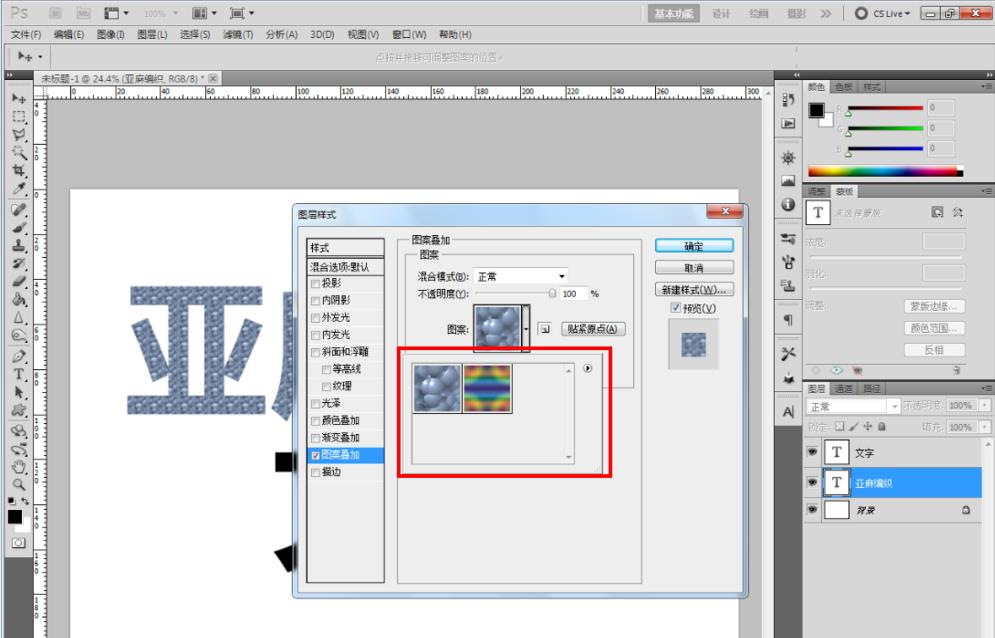Click the 贴紧原点 snap to origin button
This screenshot has width=995, height=638.
[593, 329]
